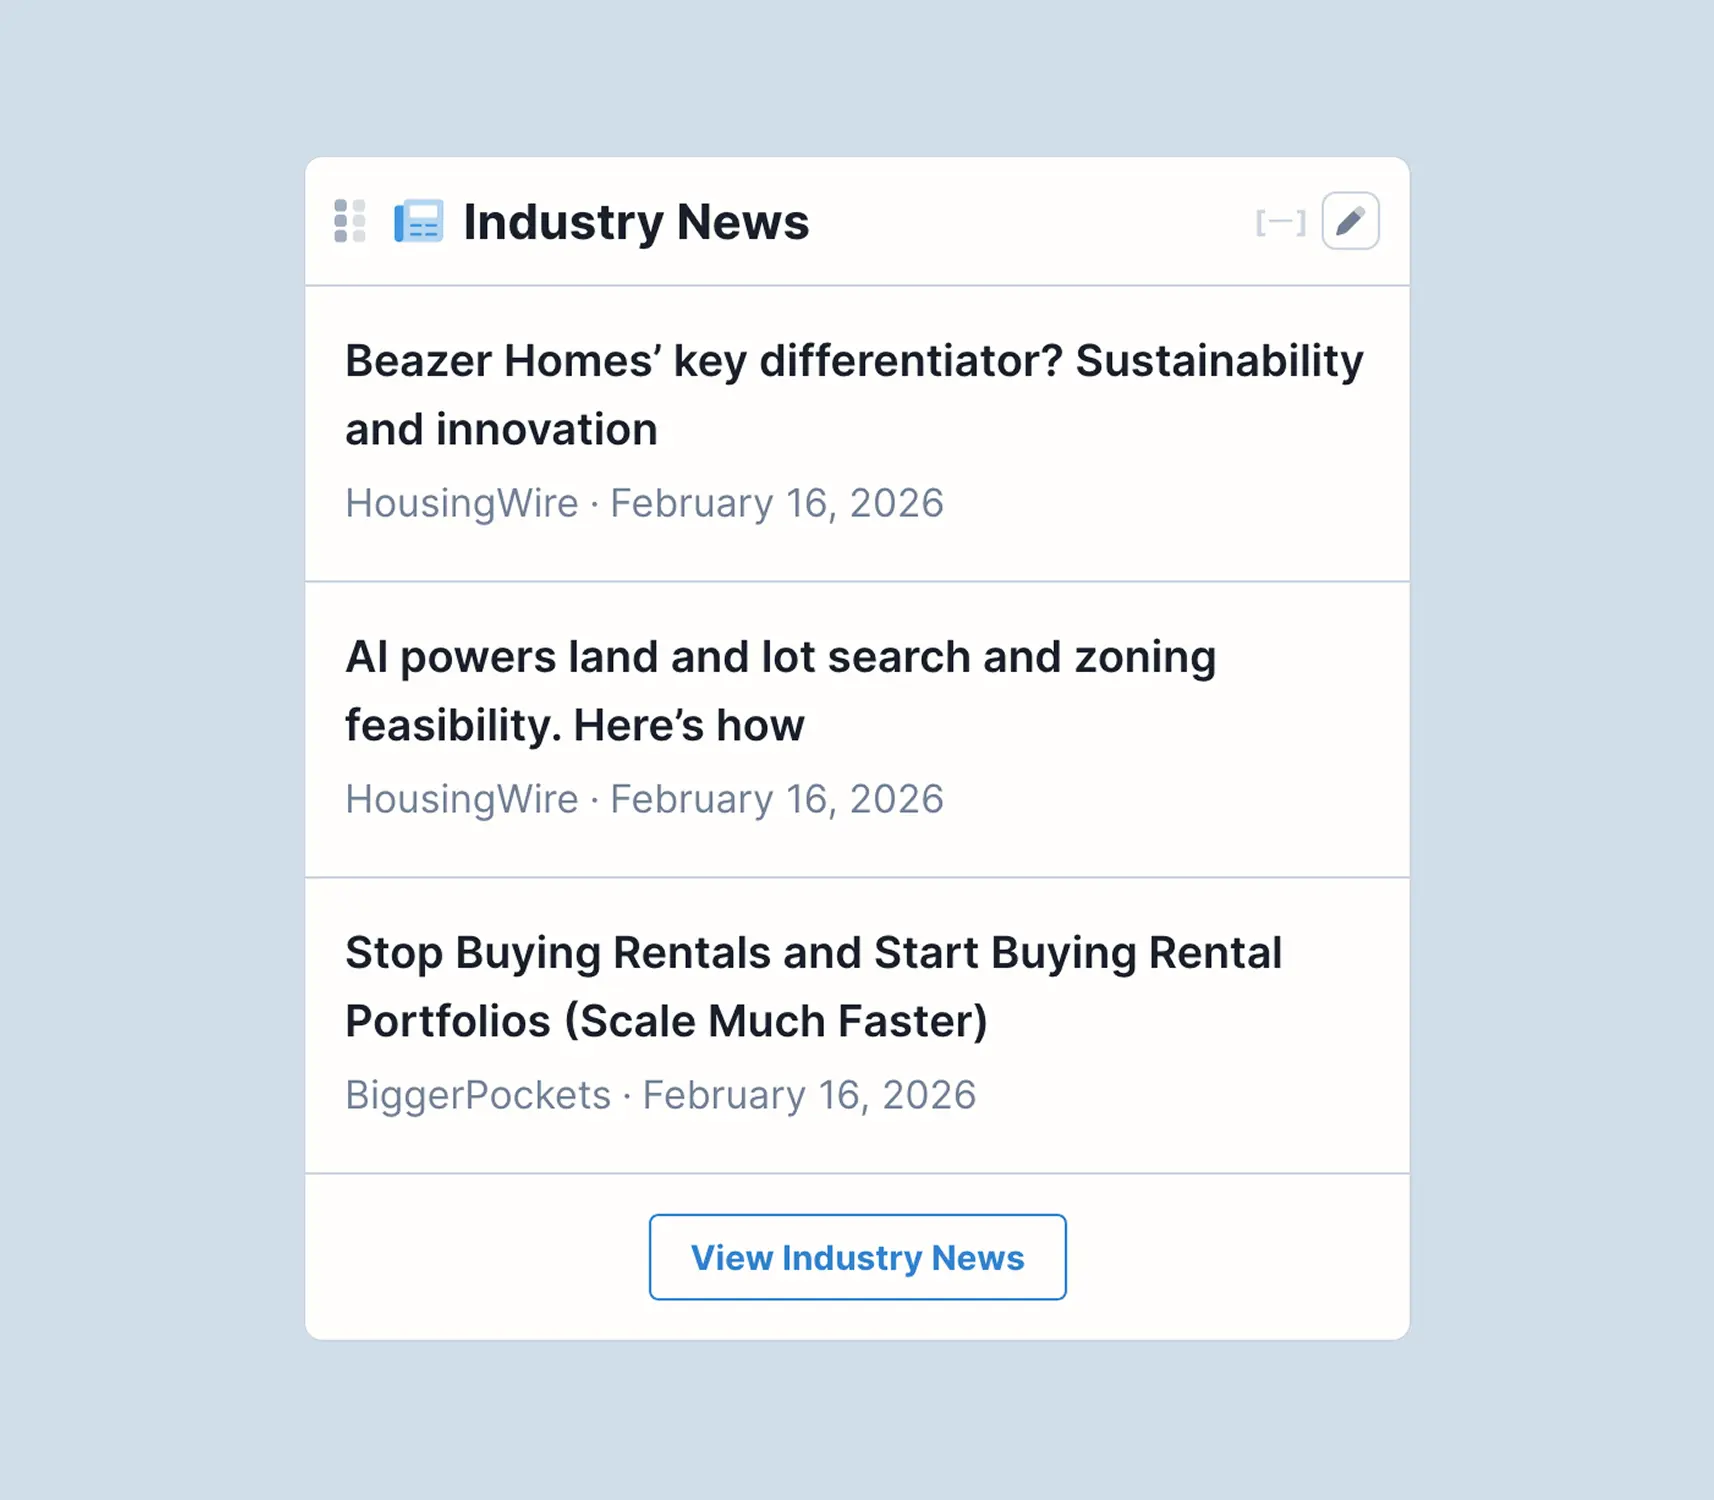Click the pencil edit icon
The height and width of the screenshot is (1500, 1714).
click(1350, 221)
